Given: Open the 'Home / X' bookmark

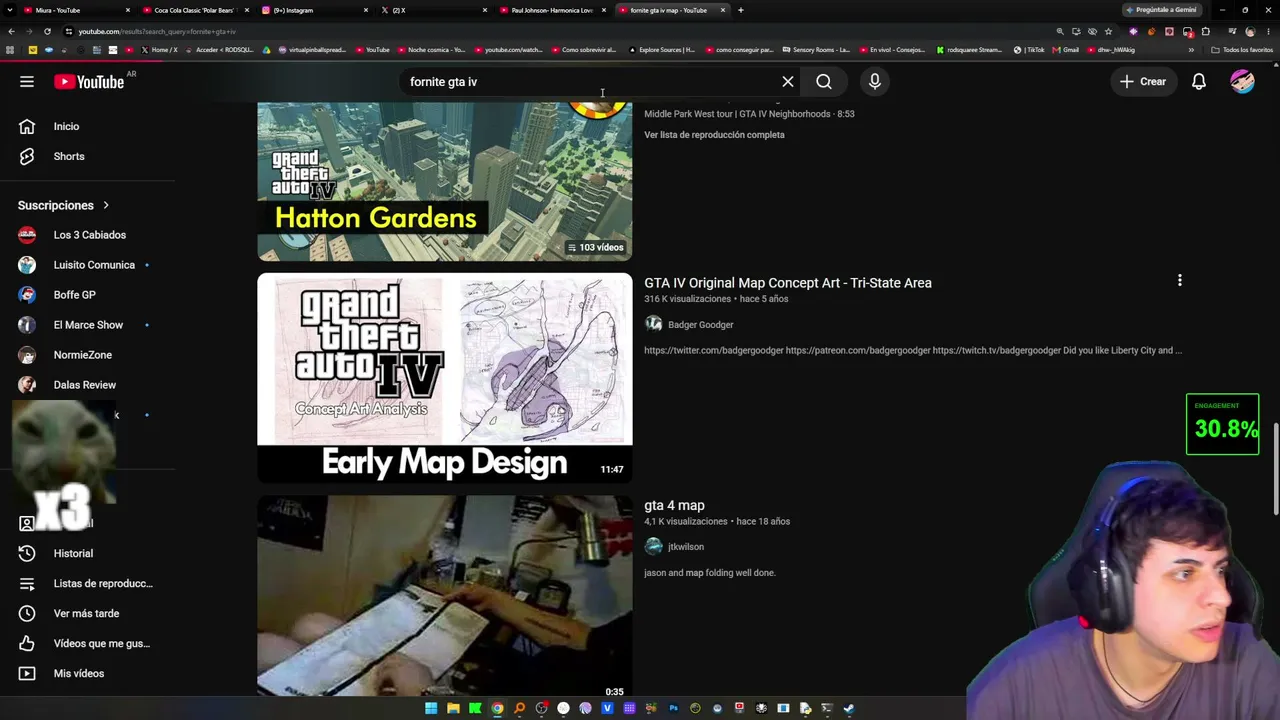Looking at the screenshot, I should [159, 50].
